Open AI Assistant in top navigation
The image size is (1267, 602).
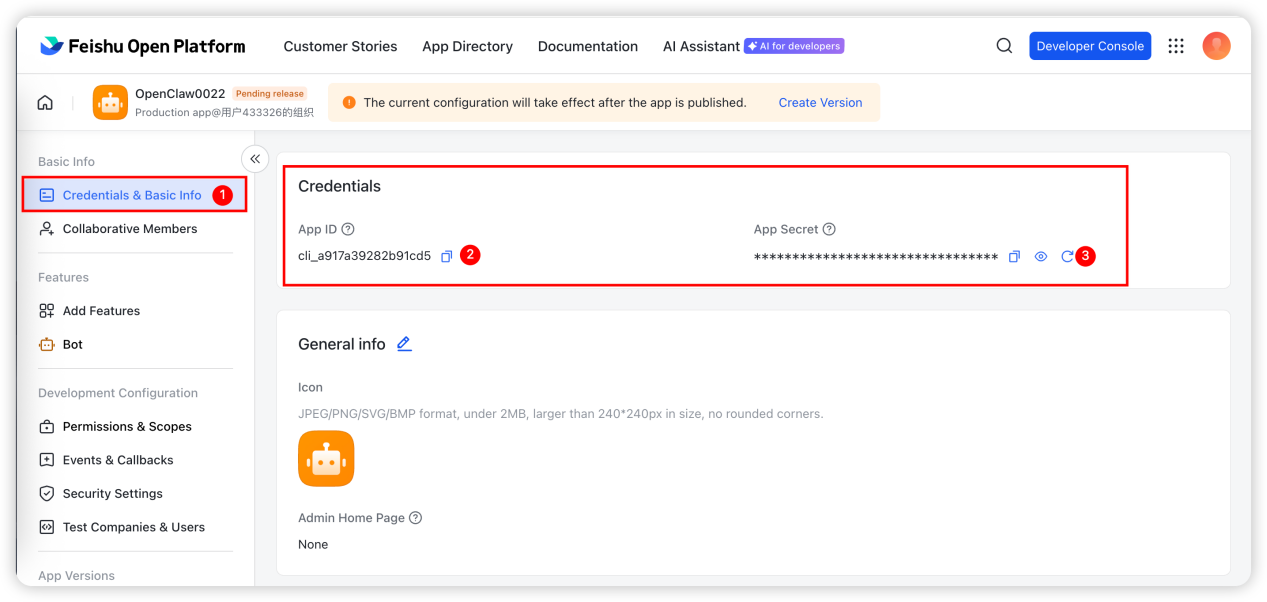click(x=701, y=46)
